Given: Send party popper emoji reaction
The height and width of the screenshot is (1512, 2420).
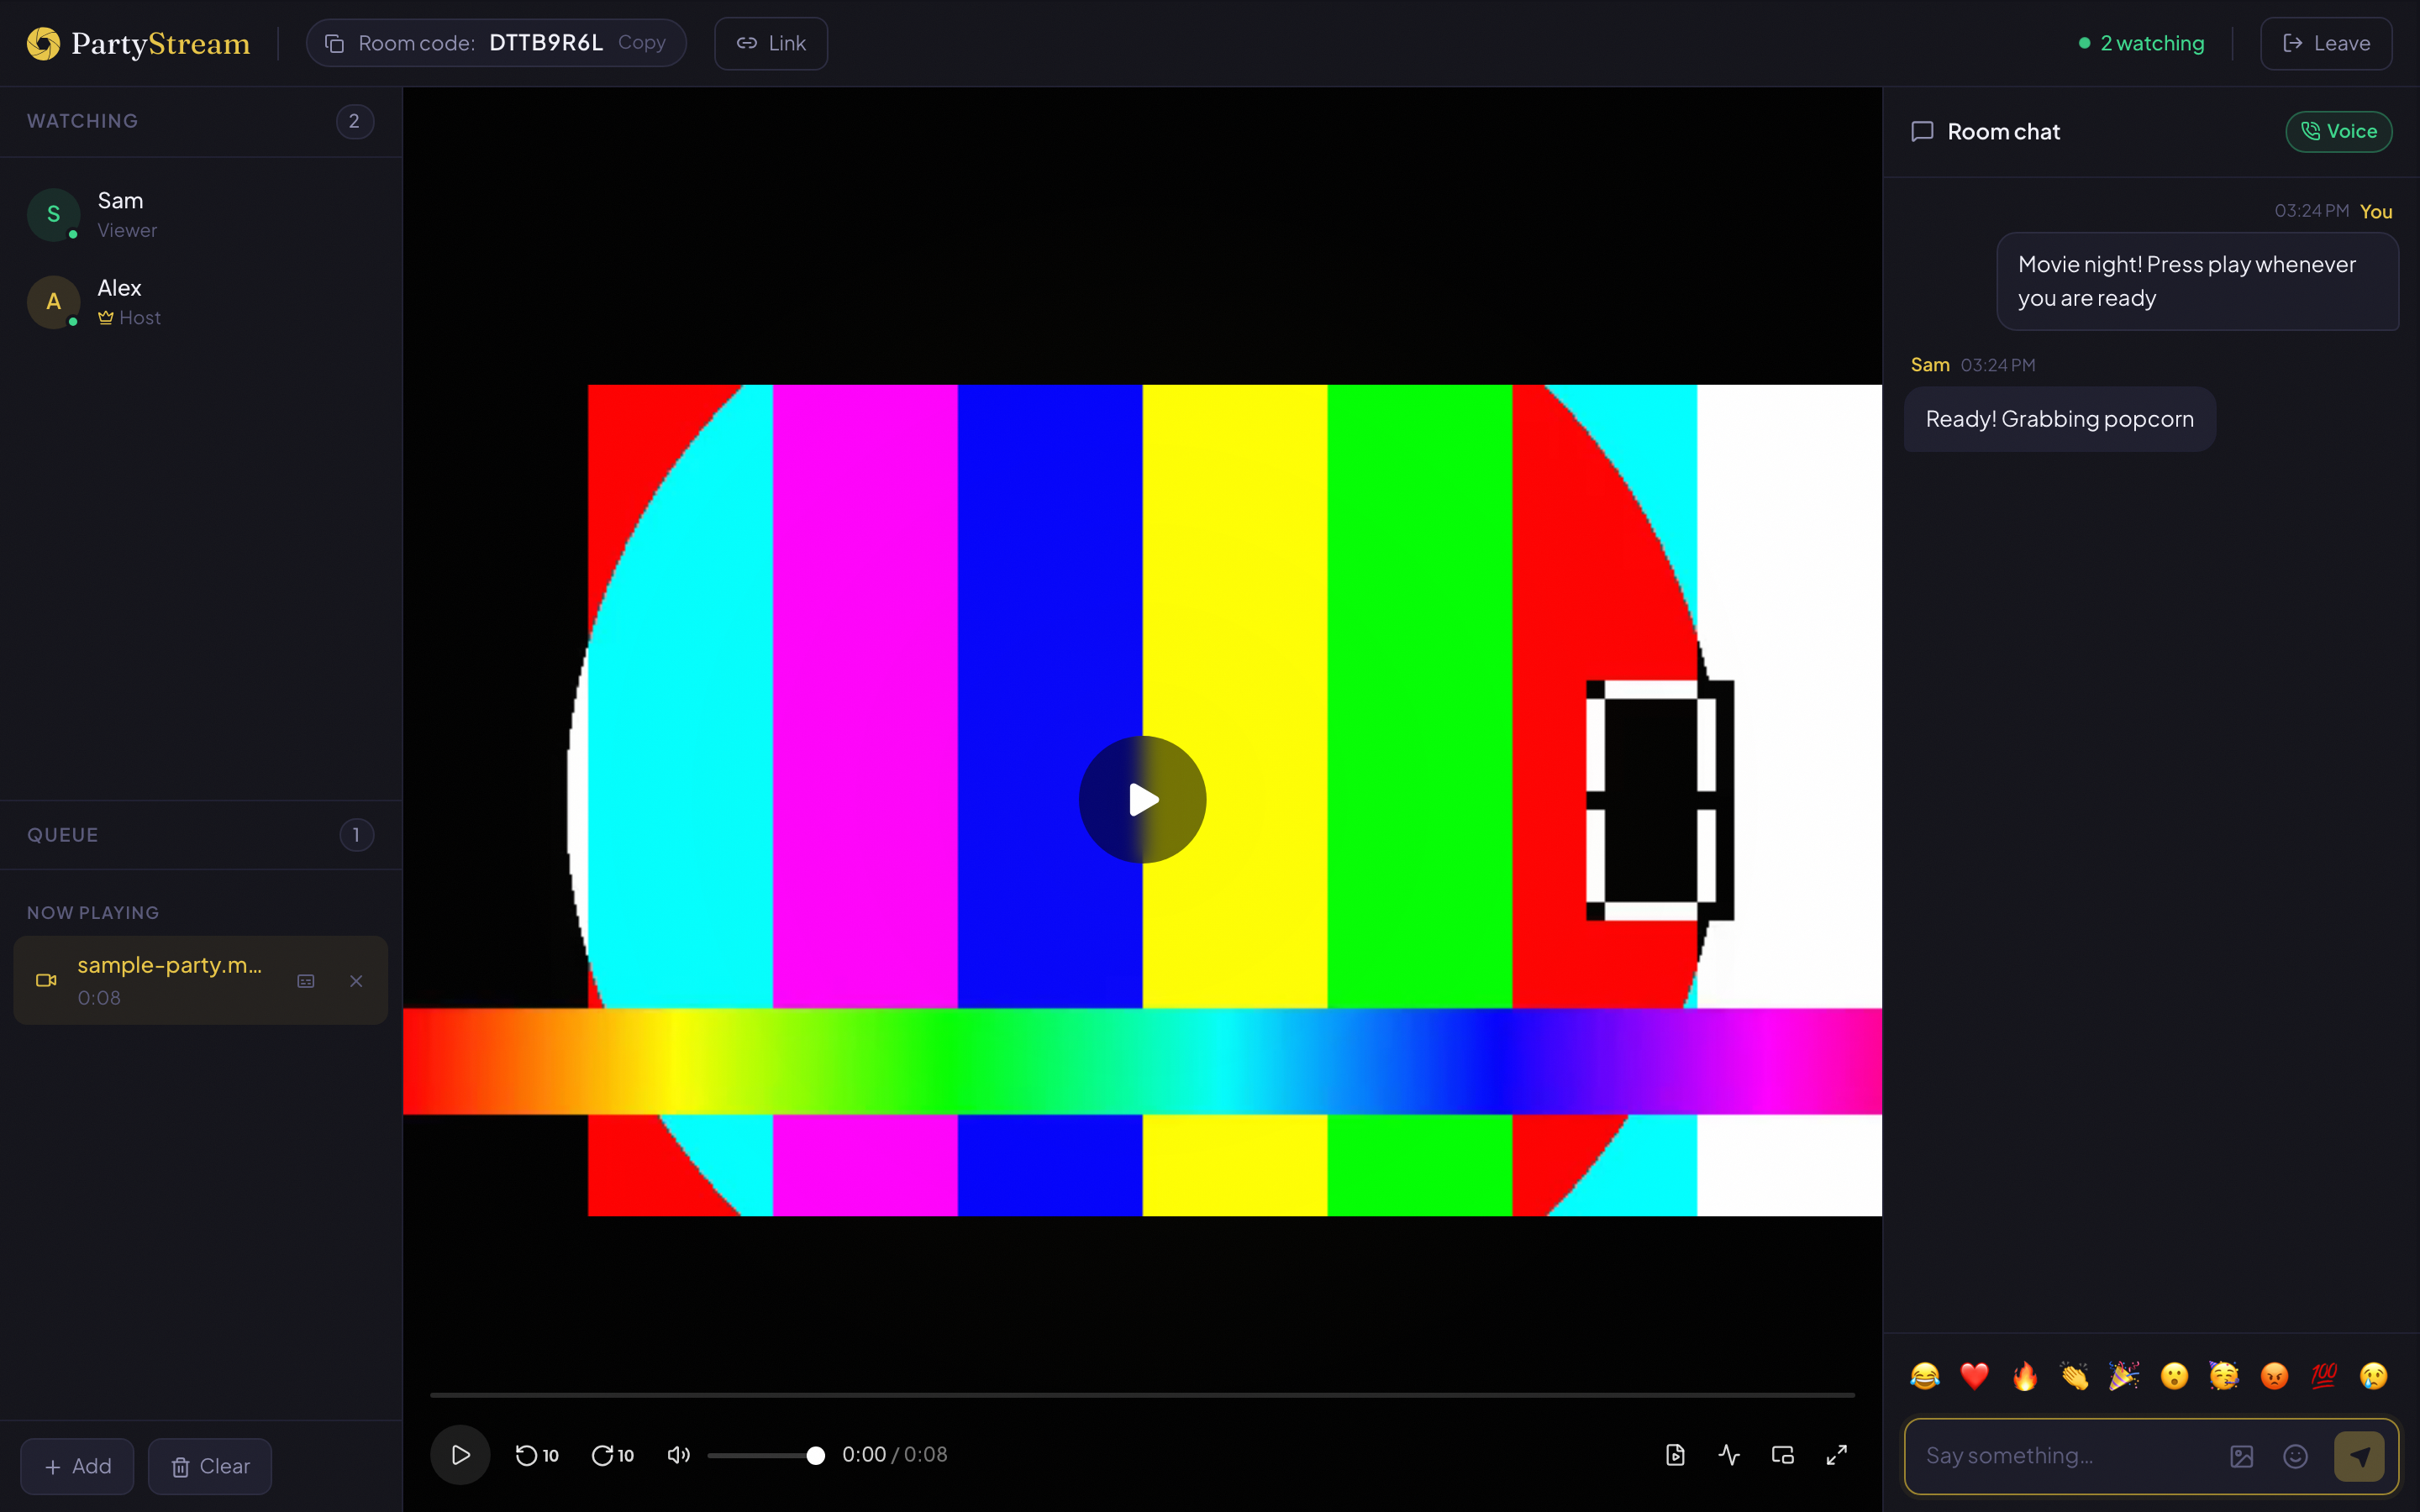Looking at the screenshot, I should (x=2124, y=1376).
